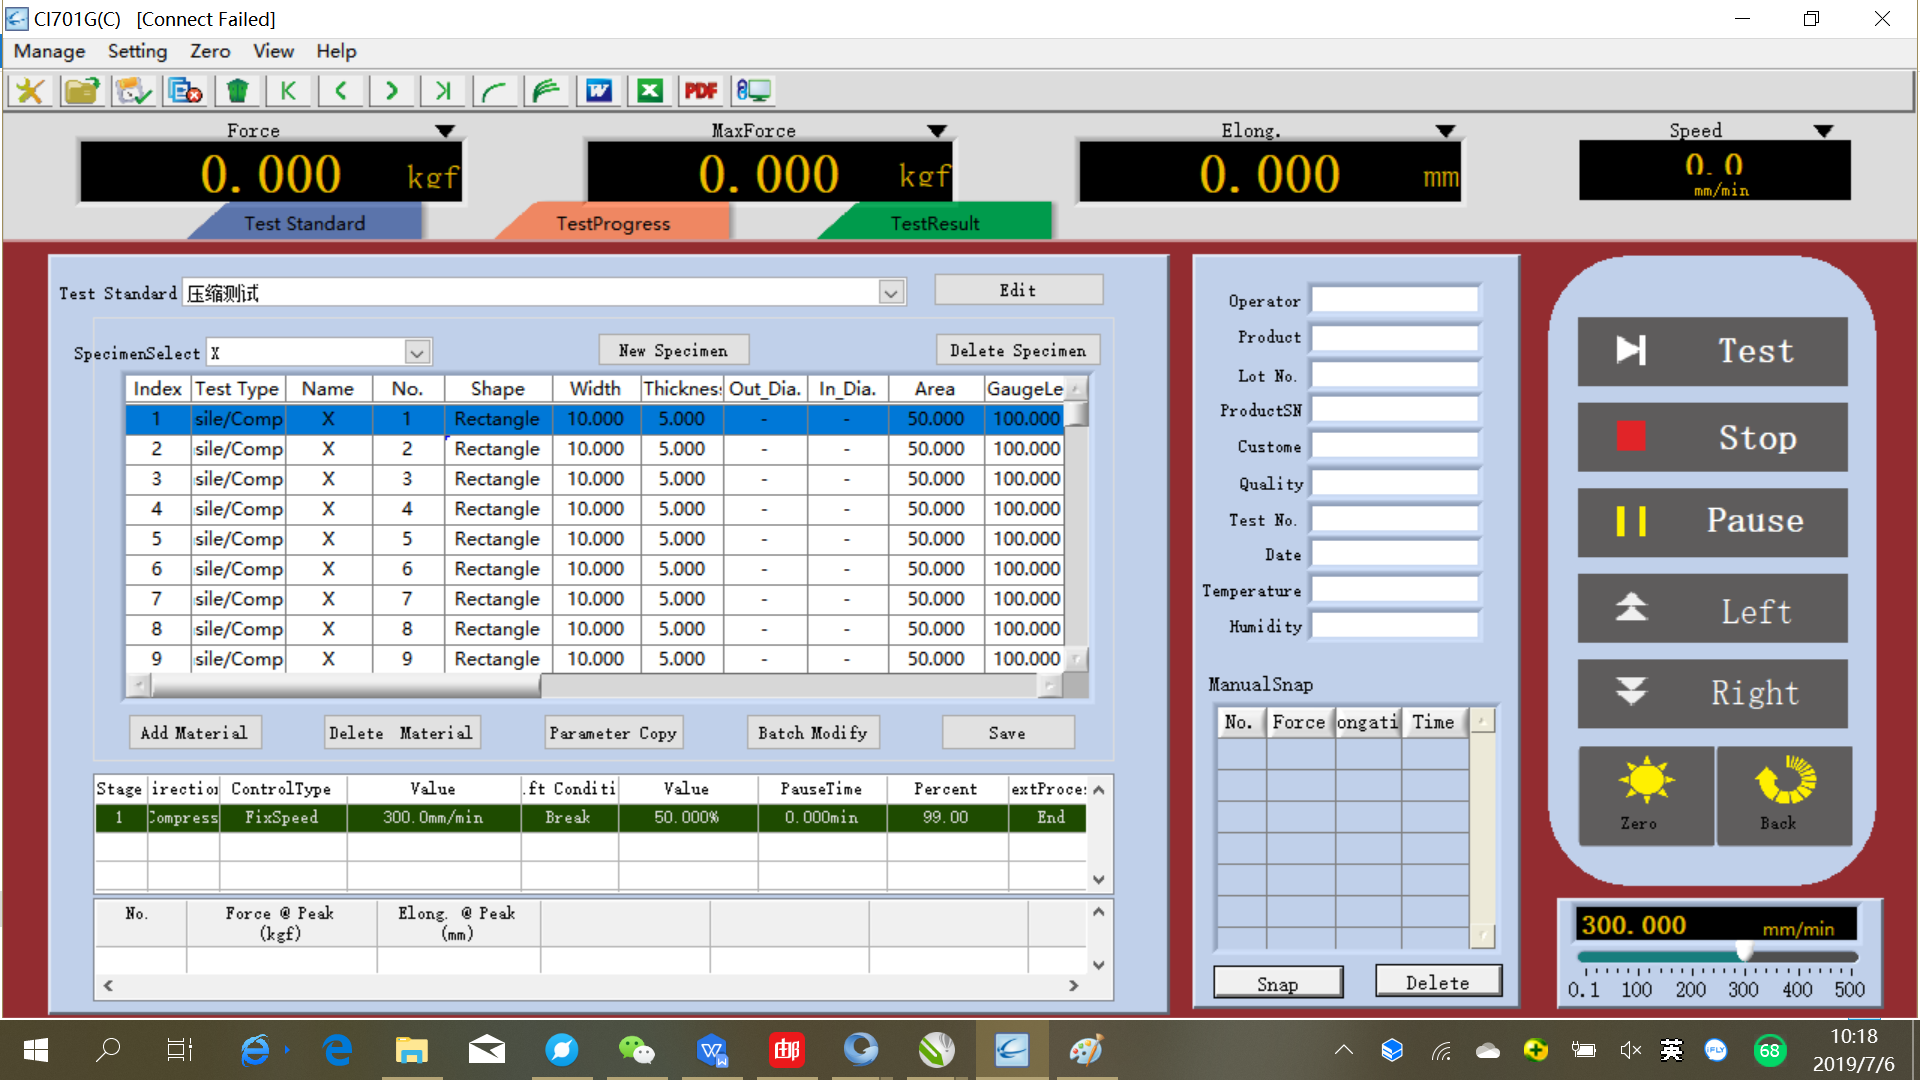The width and height of the screenshot is (1920, 1080).
Task: Export data to Excel icon
Action: (650, 91)
